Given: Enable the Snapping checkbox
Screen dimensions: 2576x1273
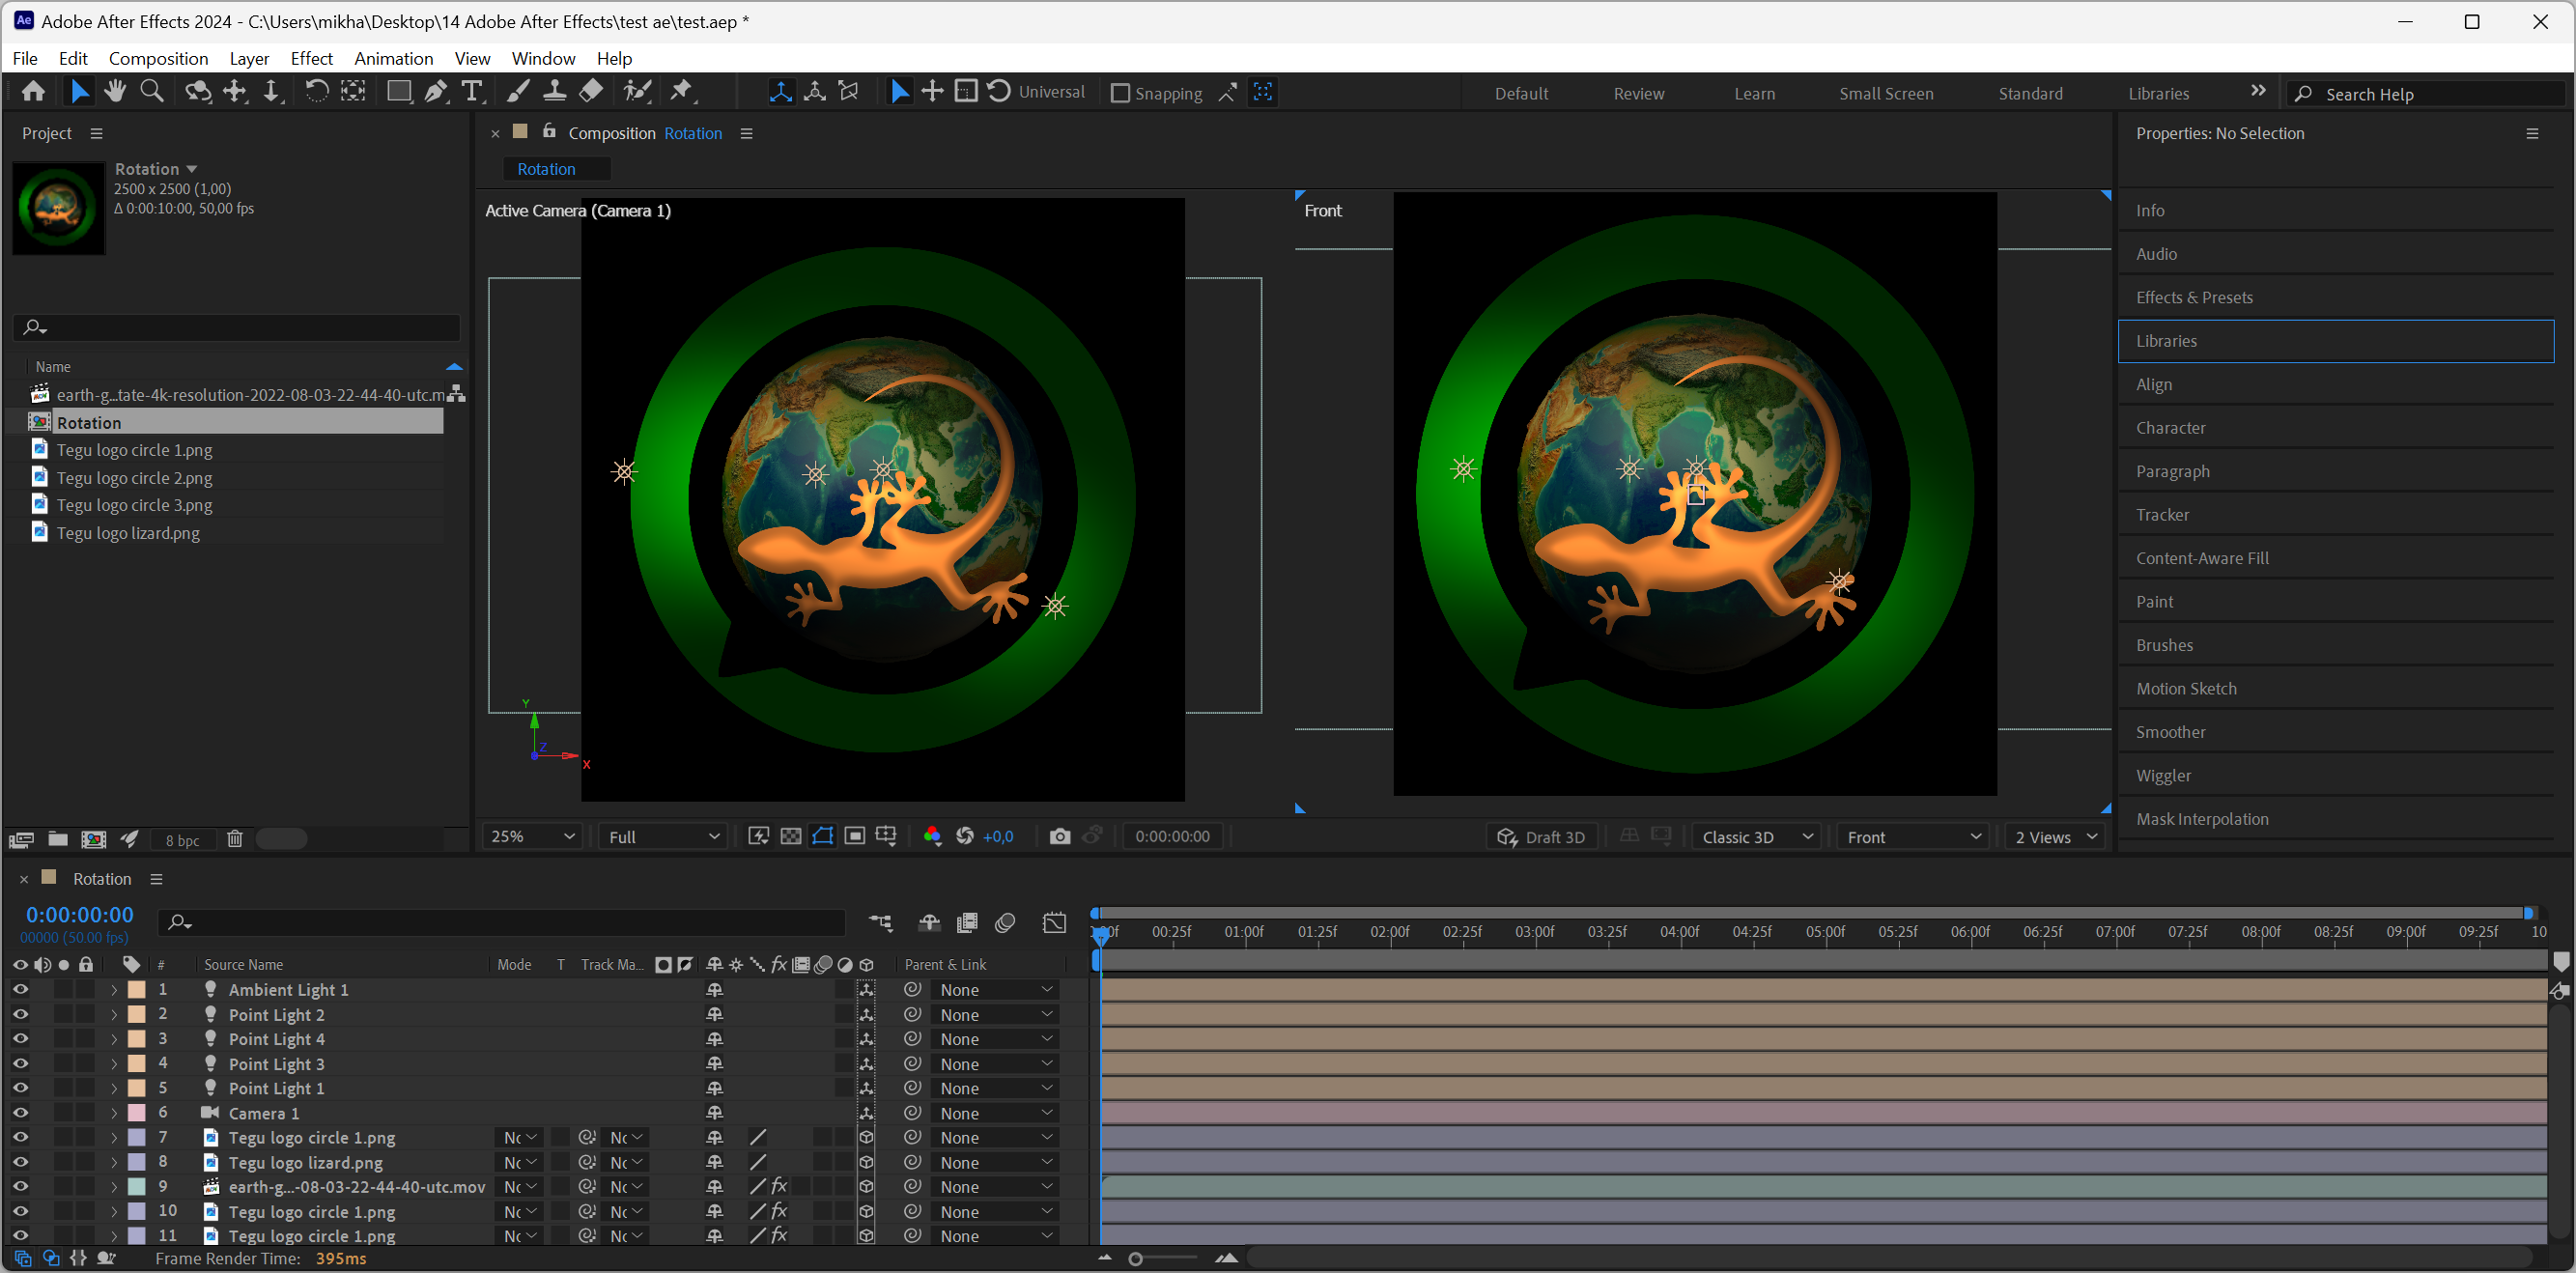Looking at the screenshot, I should [x=1120, y=93].
